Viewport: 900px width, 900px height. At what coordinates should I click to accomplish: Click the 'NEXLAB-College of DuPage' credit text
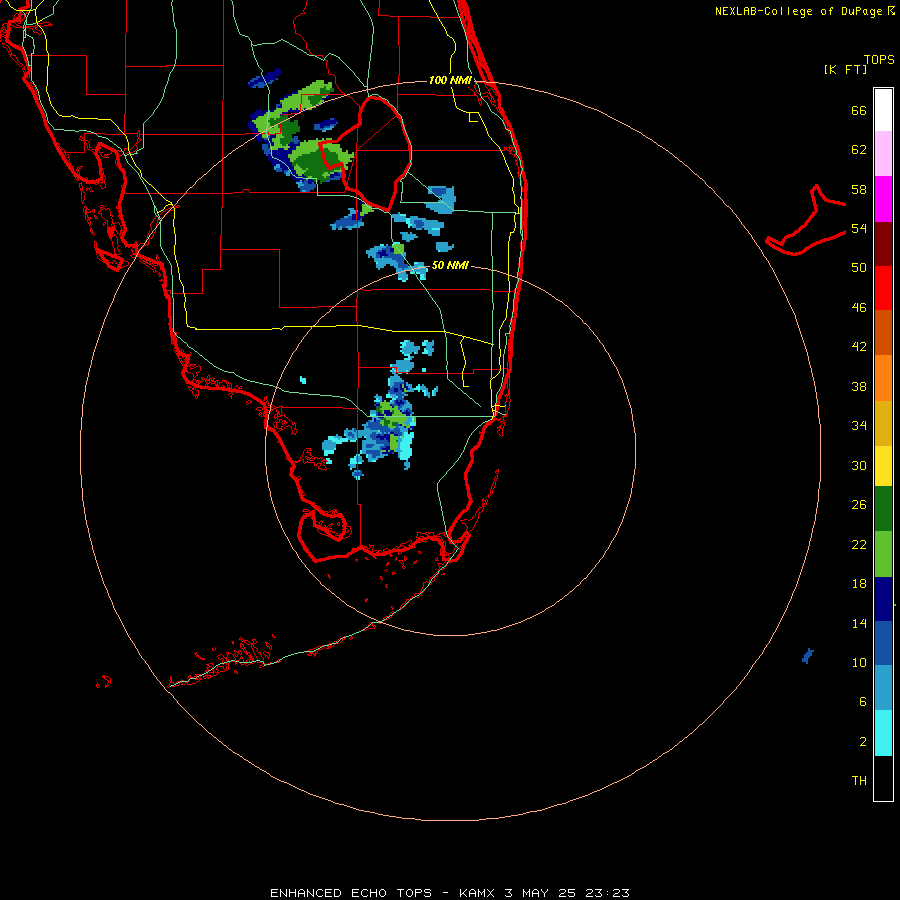[798, 11]
